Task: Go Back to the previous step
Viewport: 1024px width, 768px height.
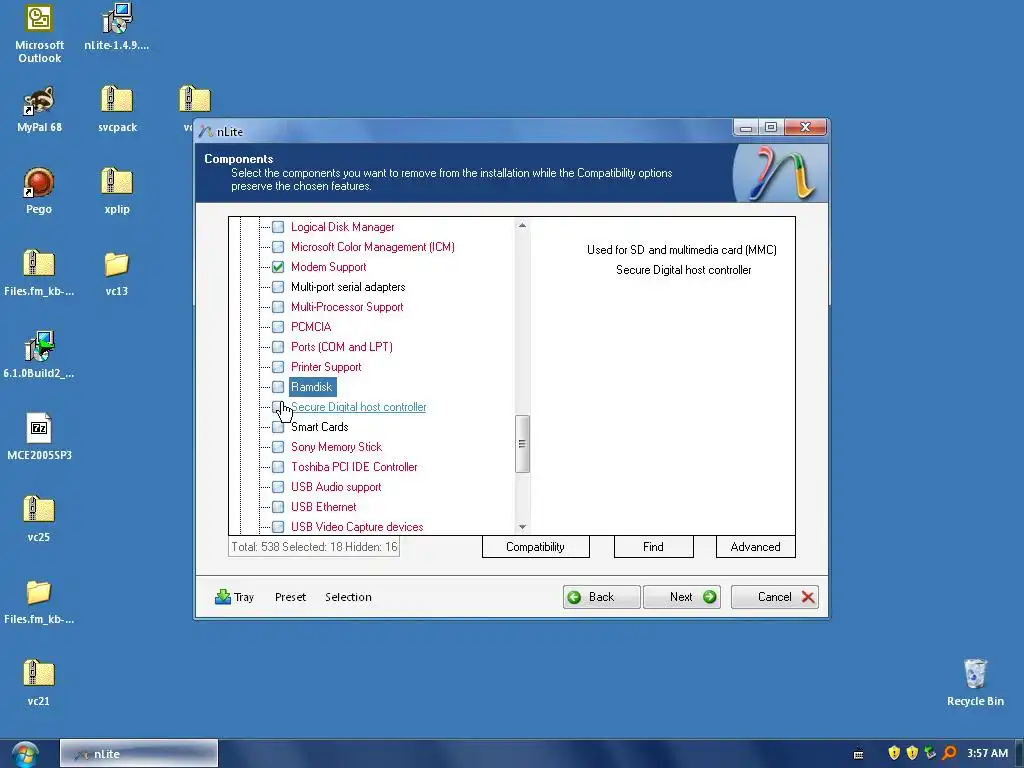Action: [x=601, y=597]
